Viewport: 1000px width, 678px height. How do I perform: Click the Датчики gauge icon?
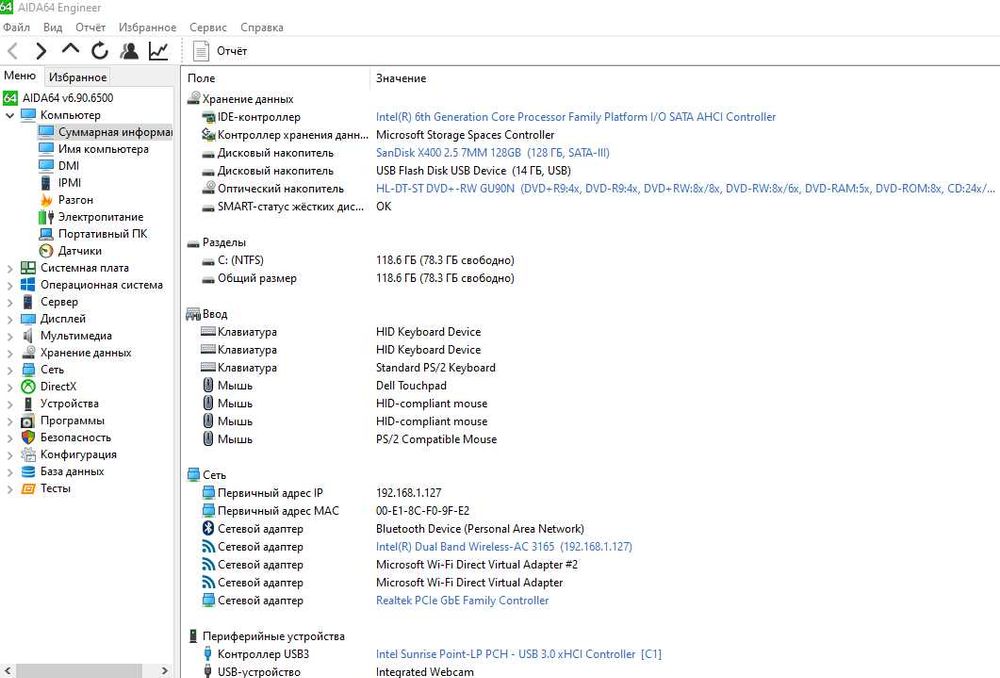click(46, 251)
